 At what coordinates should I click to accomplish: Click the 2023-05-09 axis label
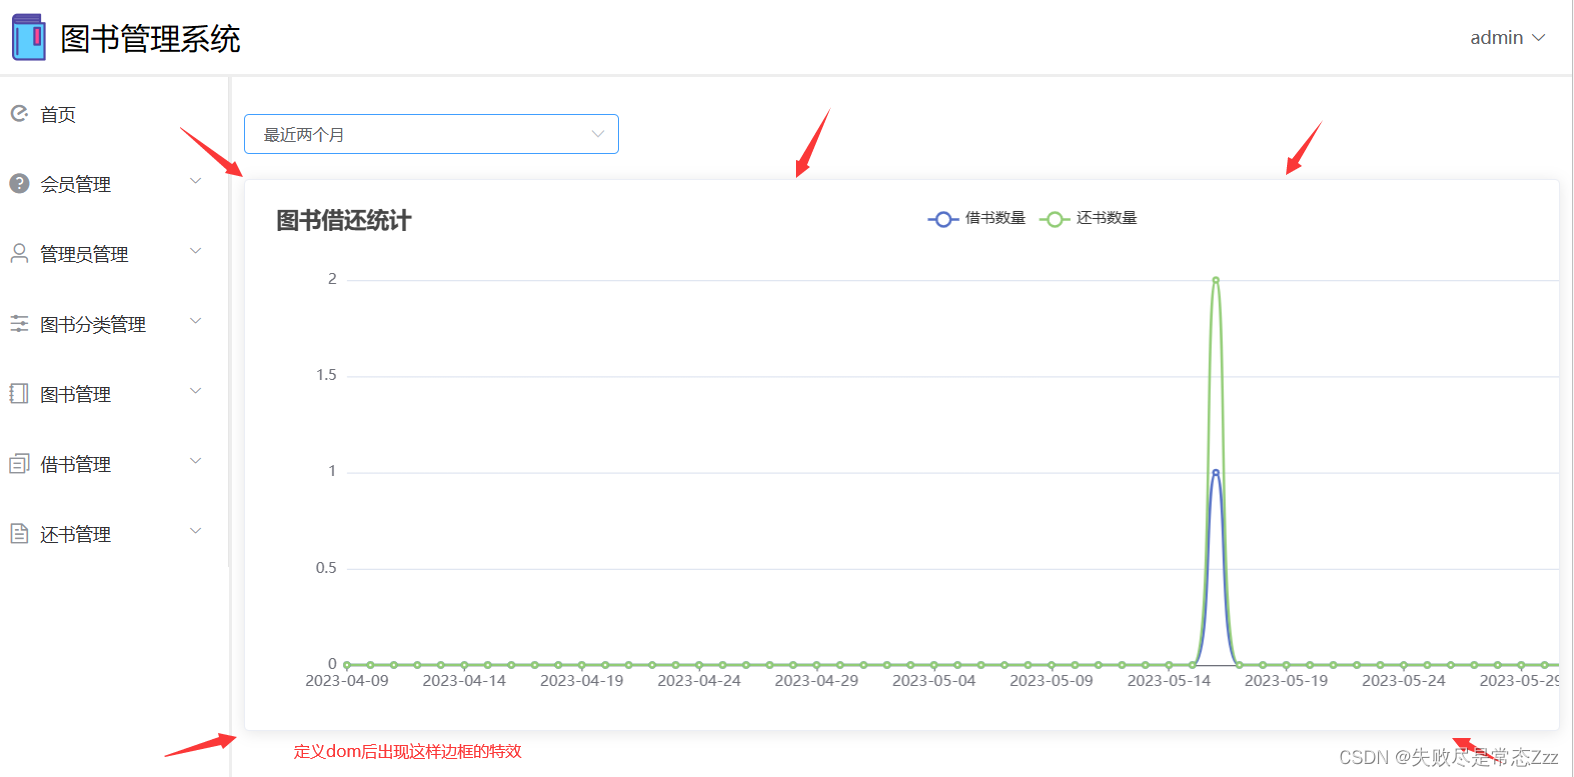1051,681
